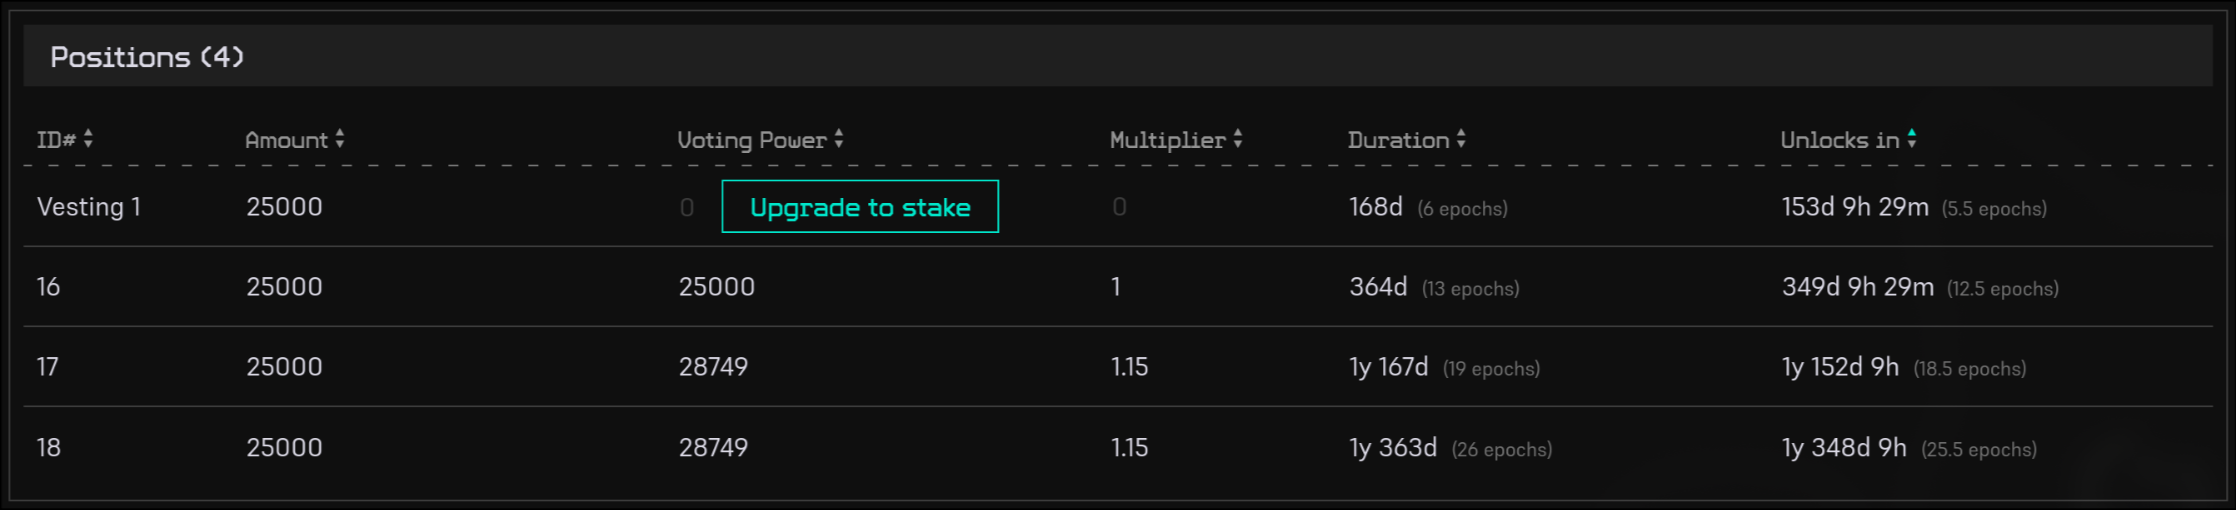Click the Amount column header label
Viewport: 2236px width, 510px height.
tap(286, 140)
